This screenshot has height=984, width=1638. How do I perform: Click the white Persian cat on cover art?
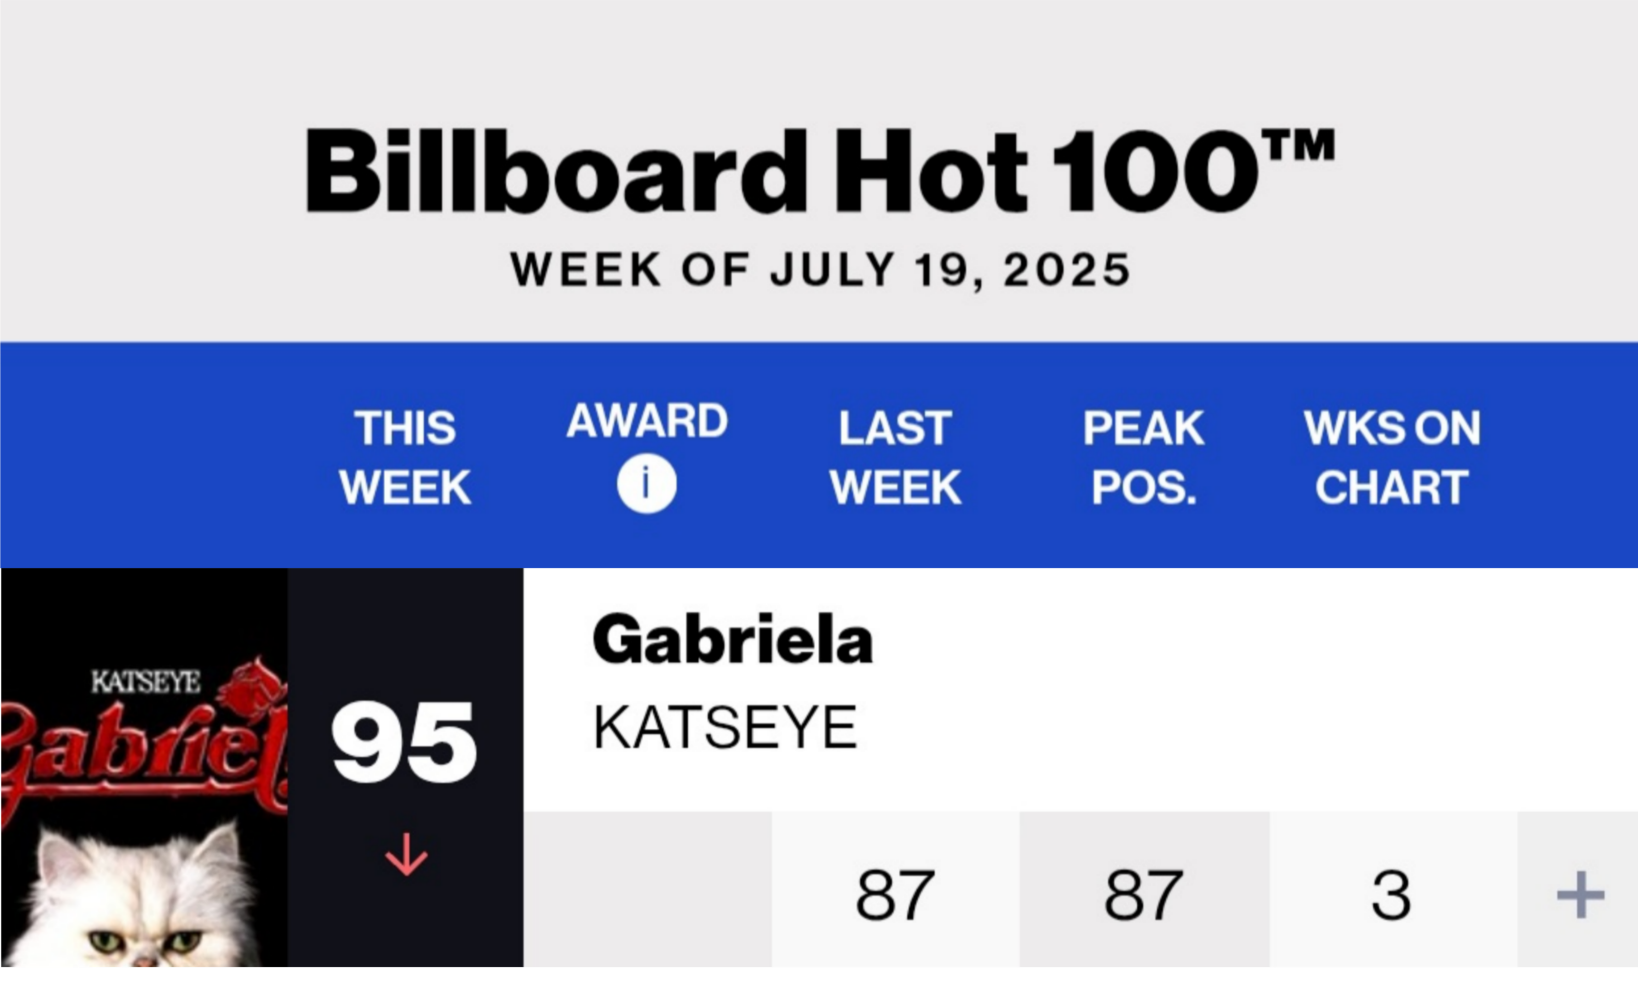point(134,895)
